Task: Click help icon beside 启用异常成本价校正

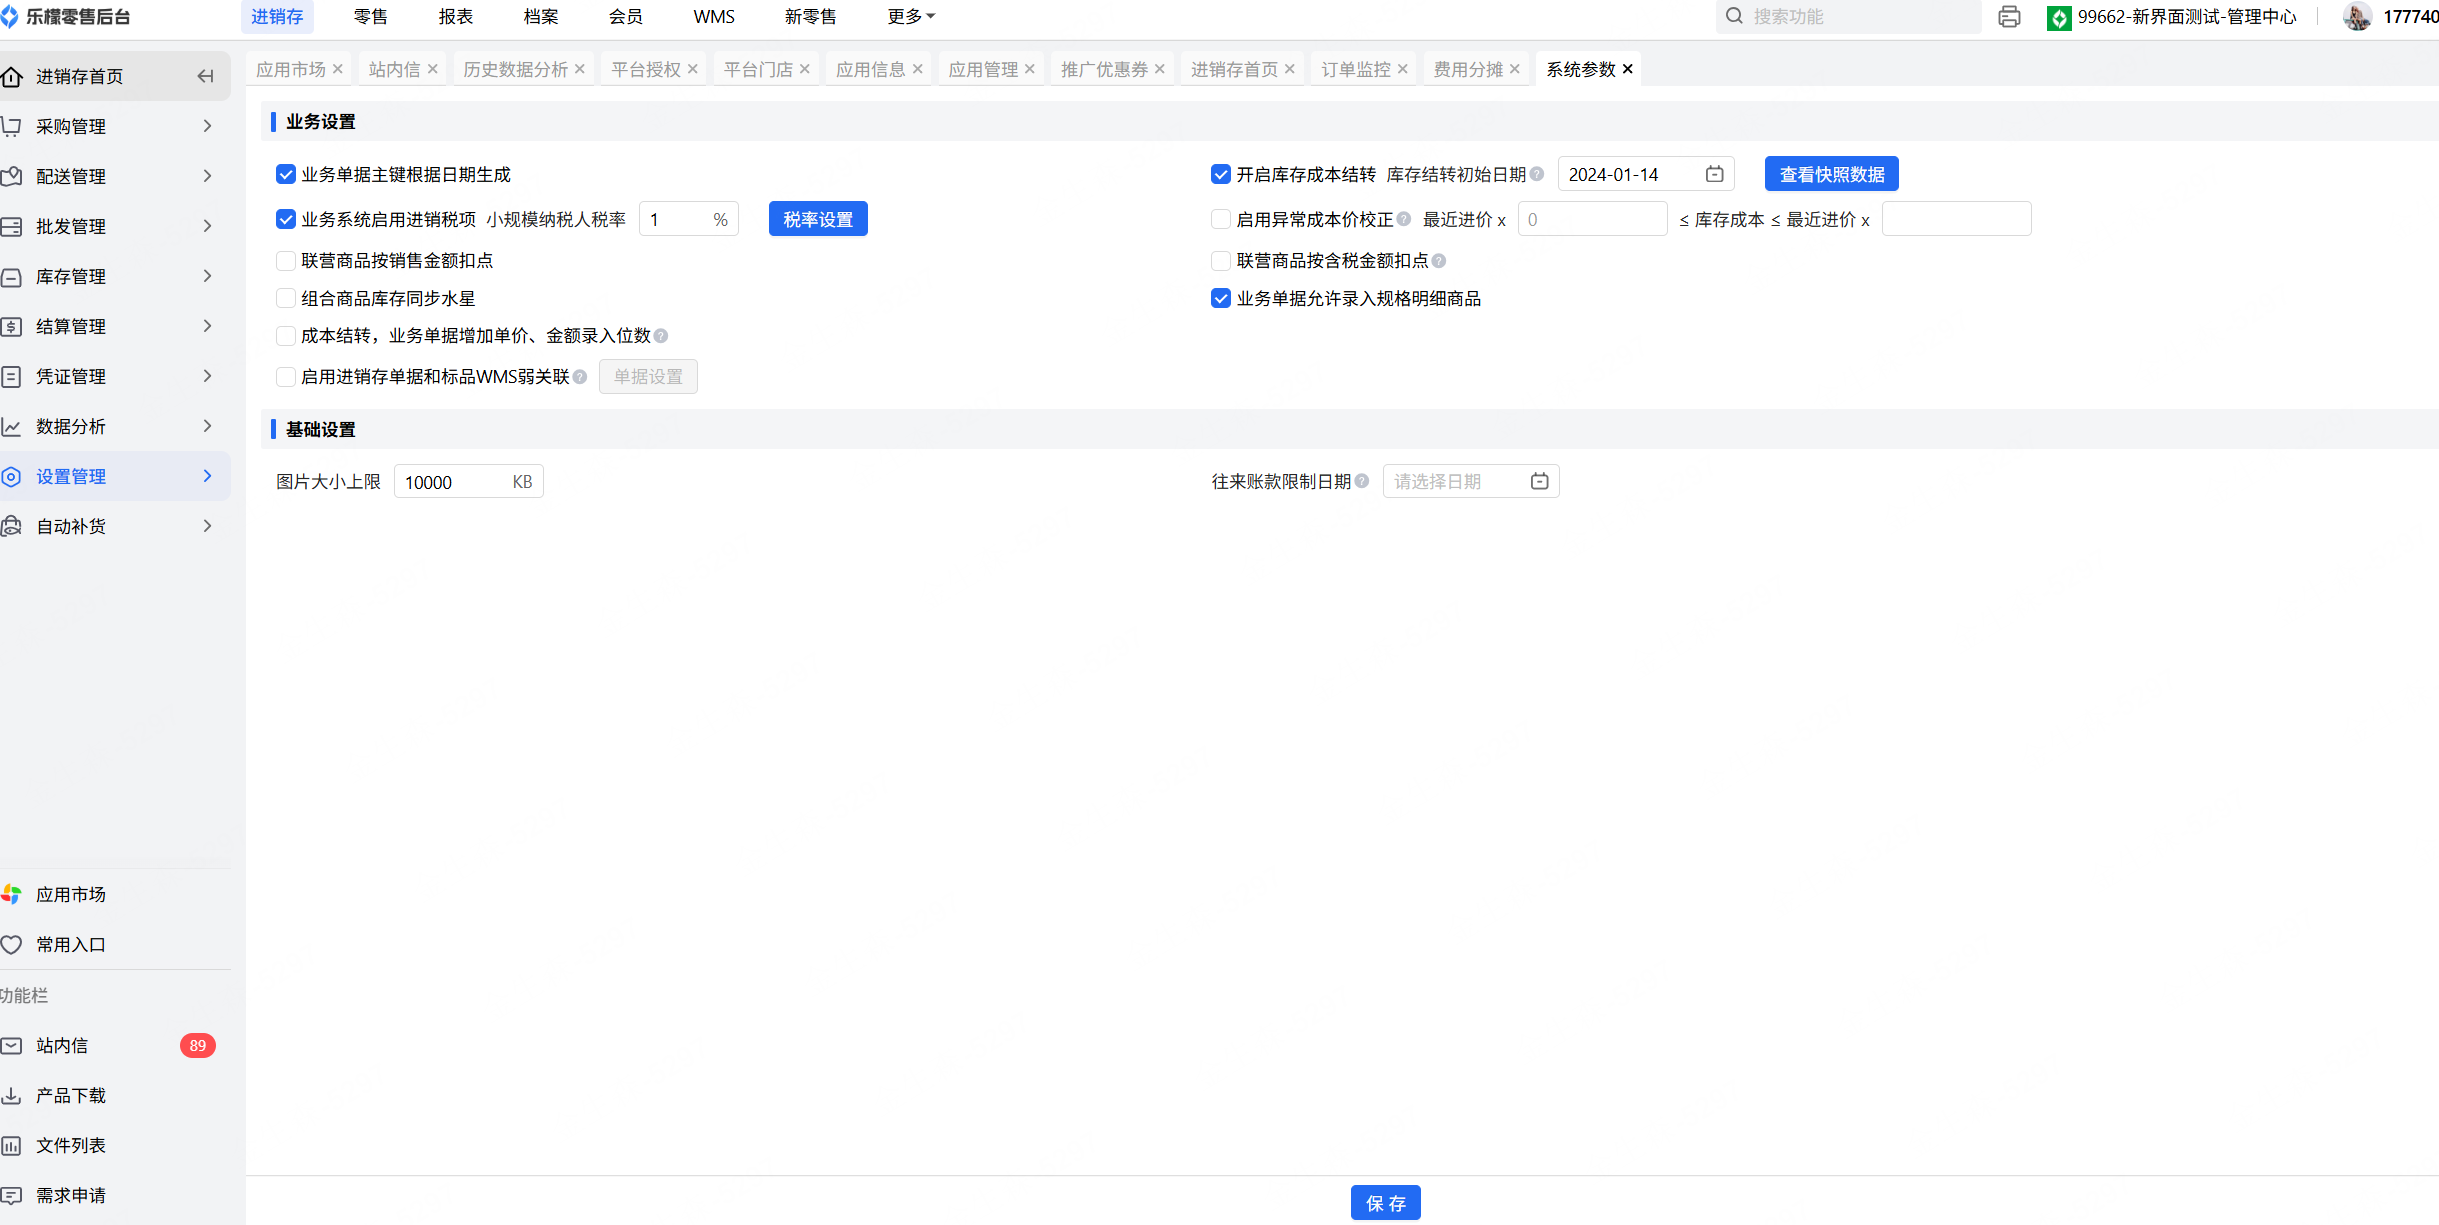Action: tap(1404, 219)
